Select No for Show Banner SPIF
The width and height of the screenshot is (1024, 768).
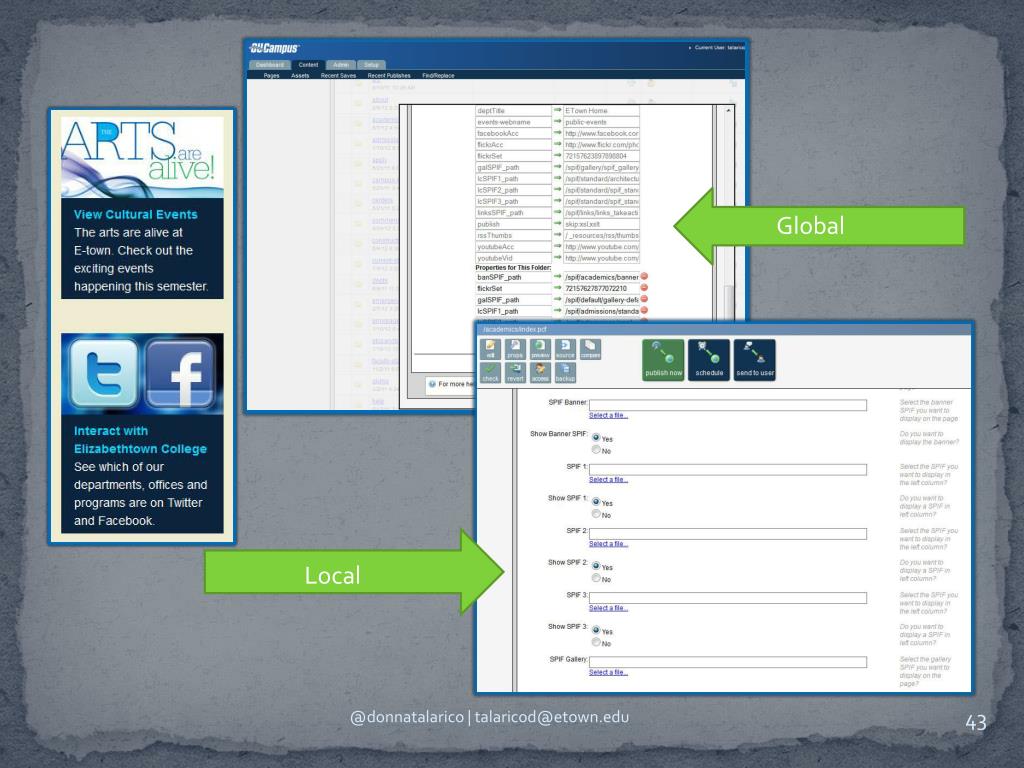[596, 449]
